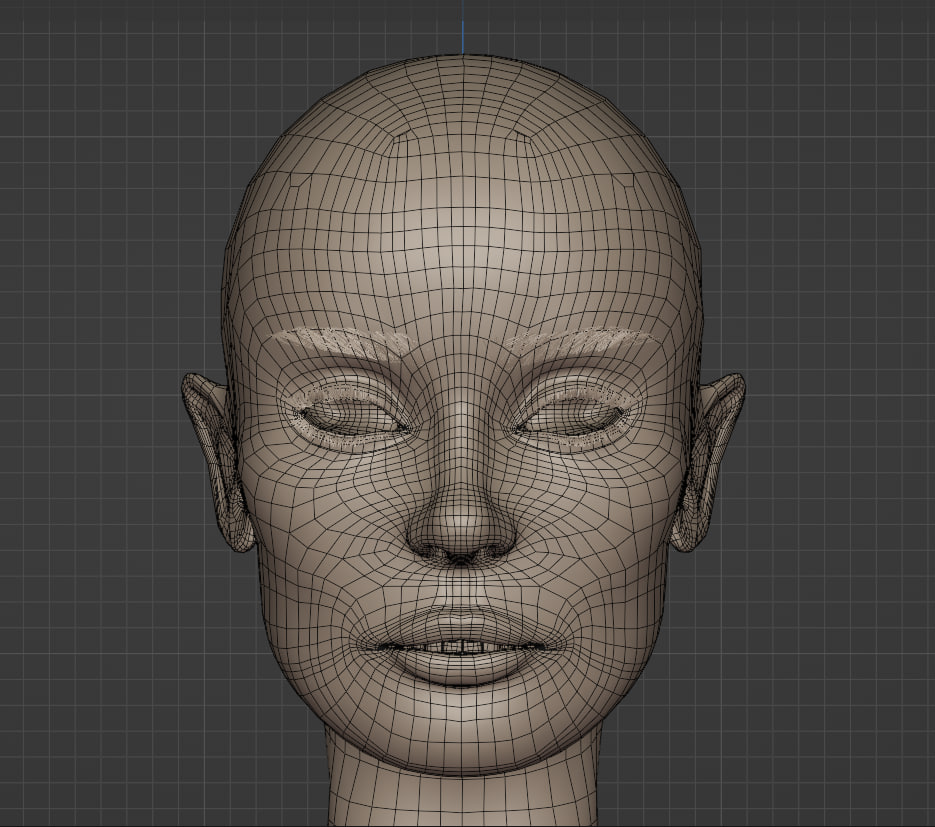Click the visible teeth inside the mouth

[x=461, y=647]
